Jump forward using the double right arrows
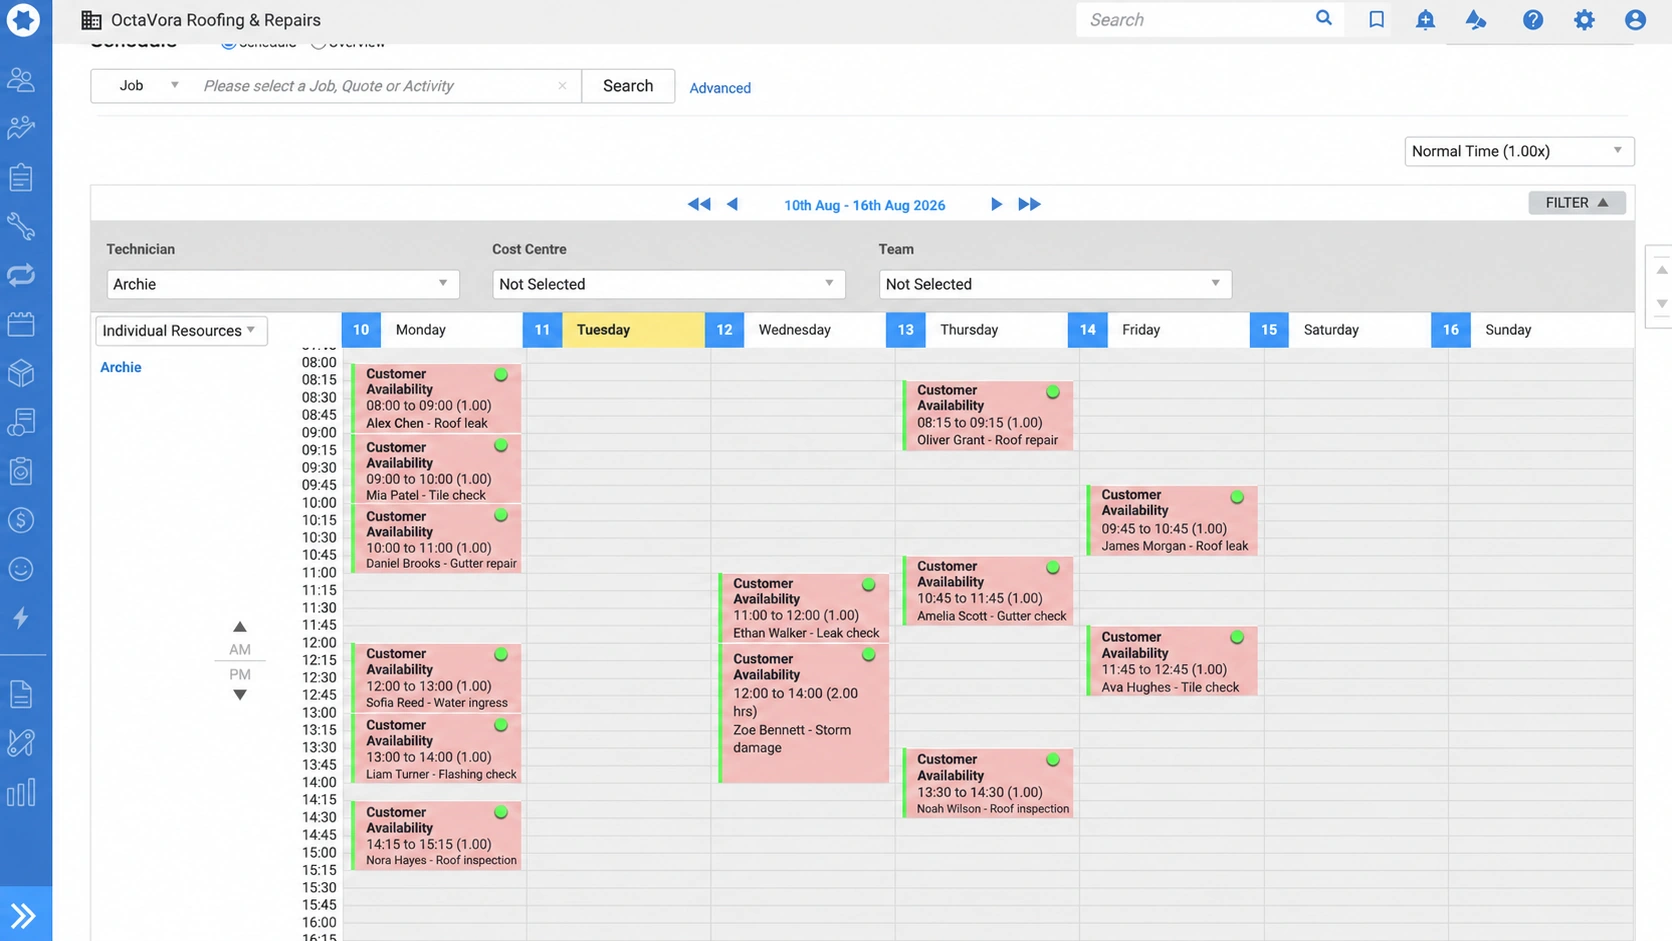 click(x=1029, y=204)
